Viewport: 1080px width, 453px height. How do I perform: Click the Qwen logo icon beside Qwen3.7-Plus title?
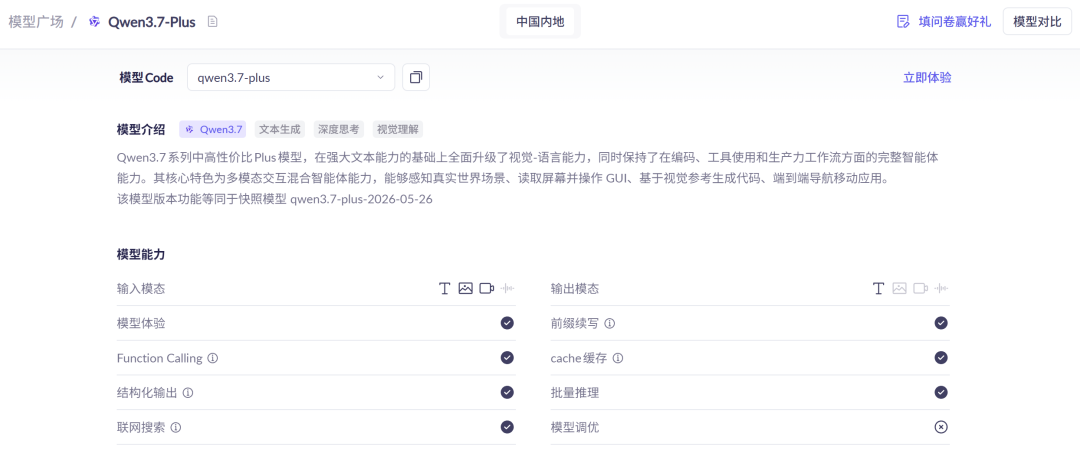coord(94,22)
